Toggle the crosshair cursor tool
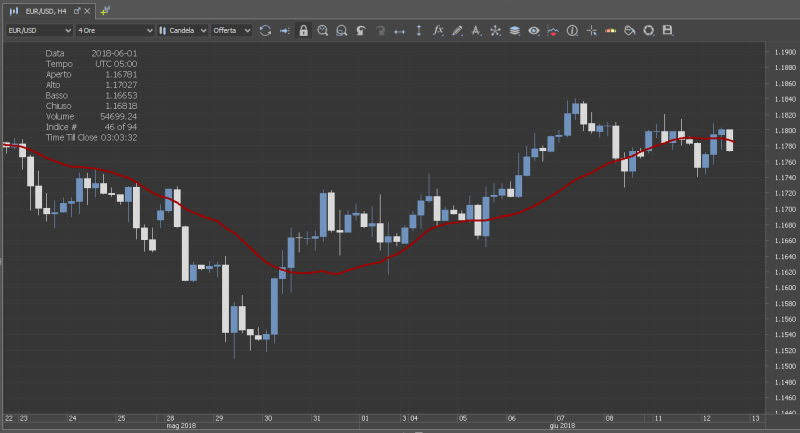 click(591, 31)
